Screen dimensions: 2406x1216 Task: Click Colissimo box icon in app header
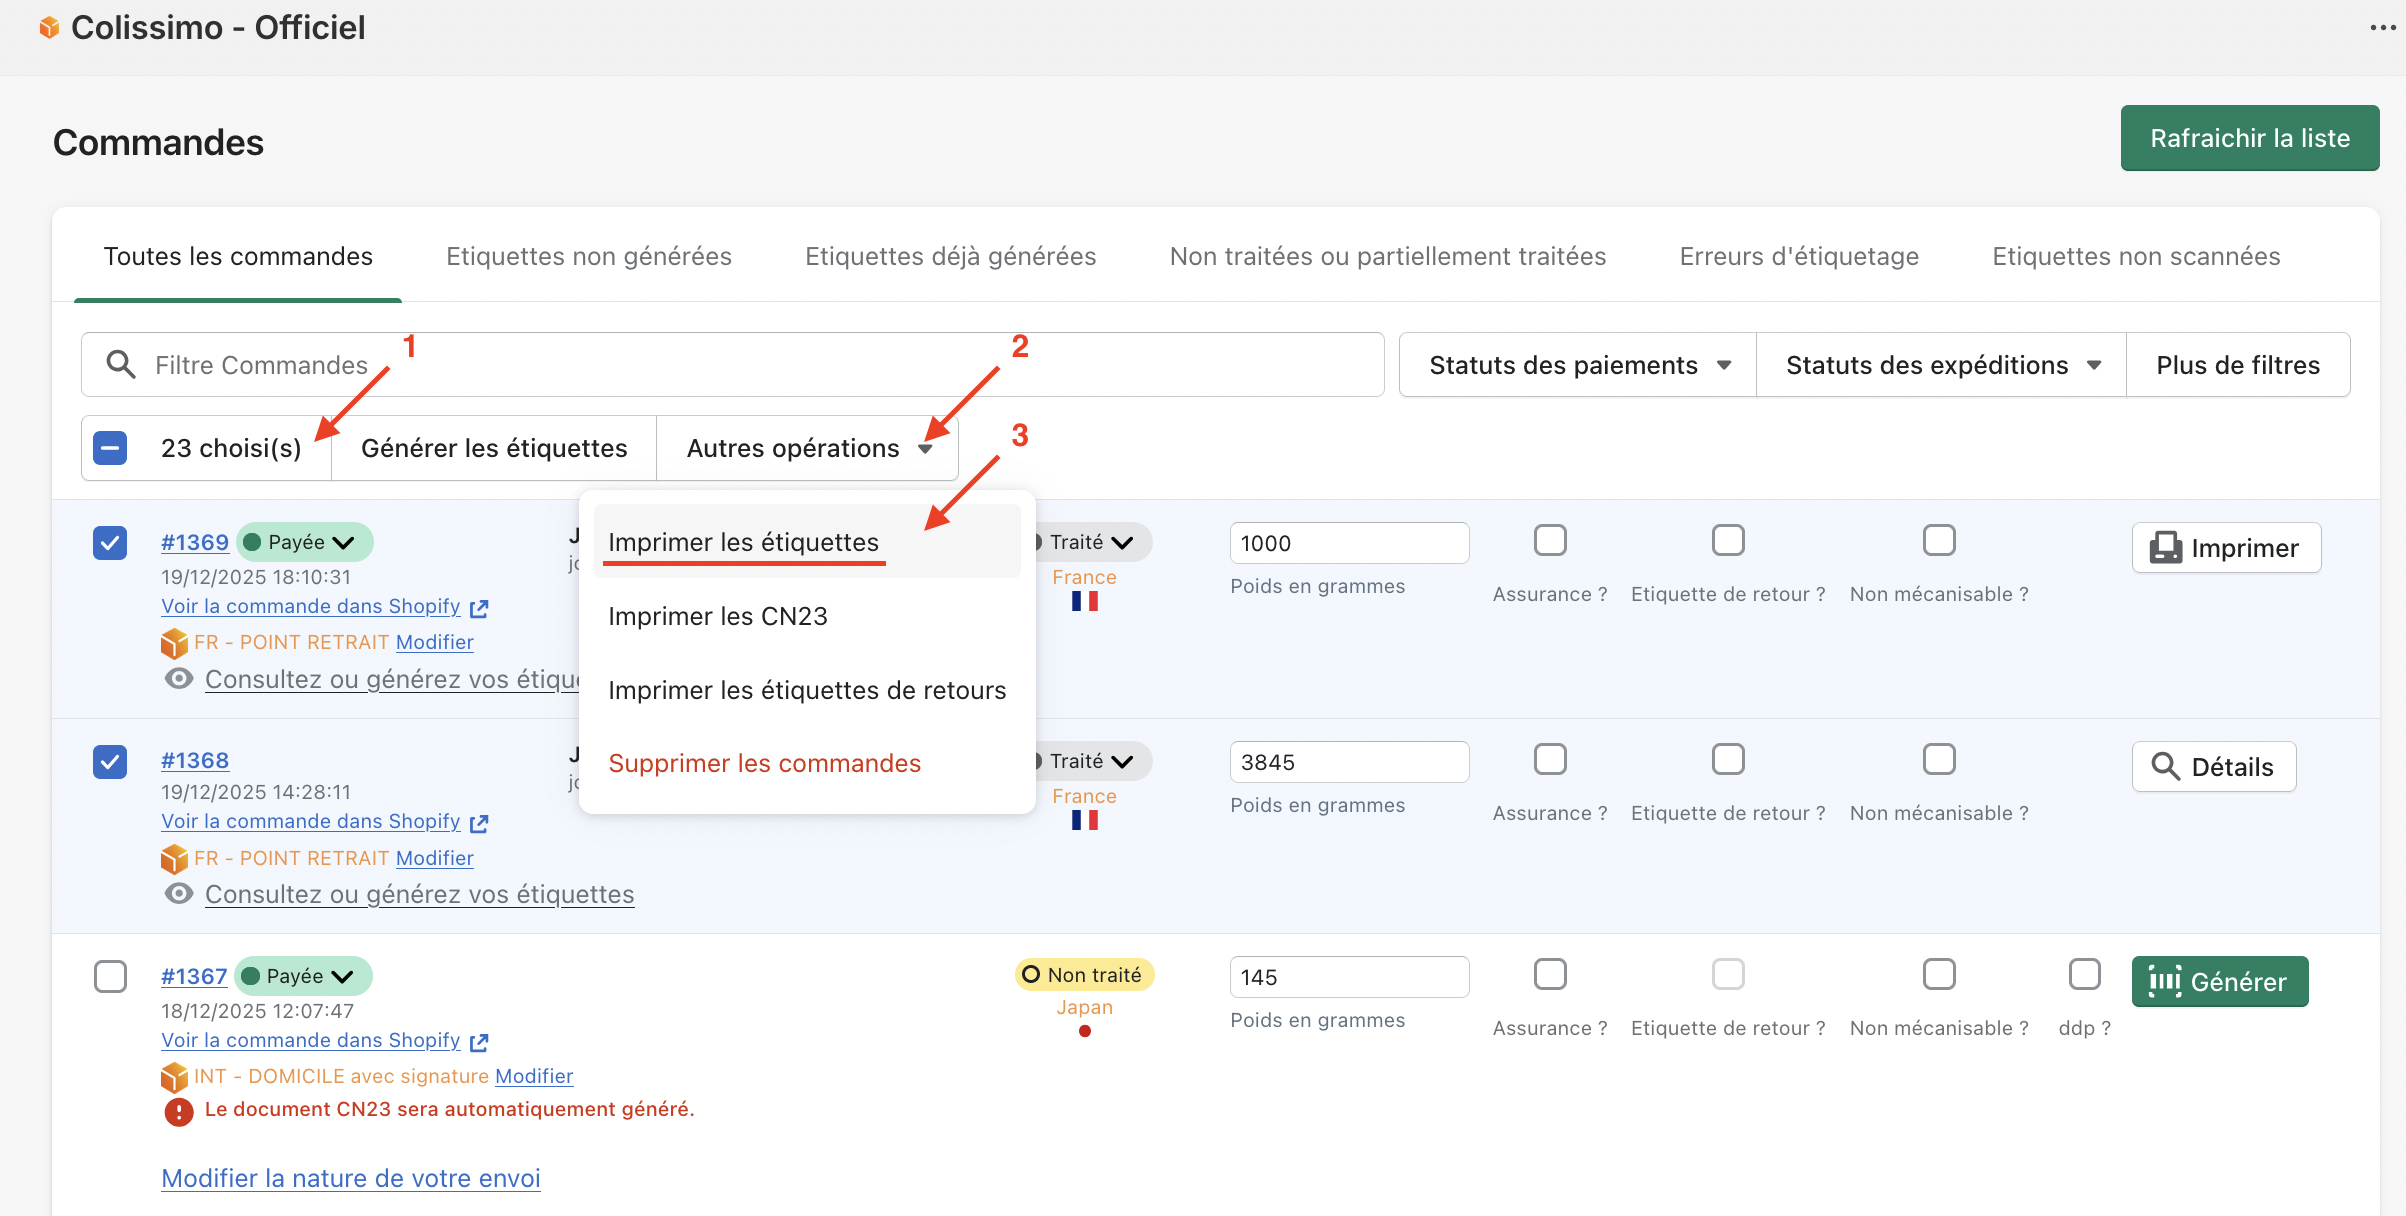(49, 28)
